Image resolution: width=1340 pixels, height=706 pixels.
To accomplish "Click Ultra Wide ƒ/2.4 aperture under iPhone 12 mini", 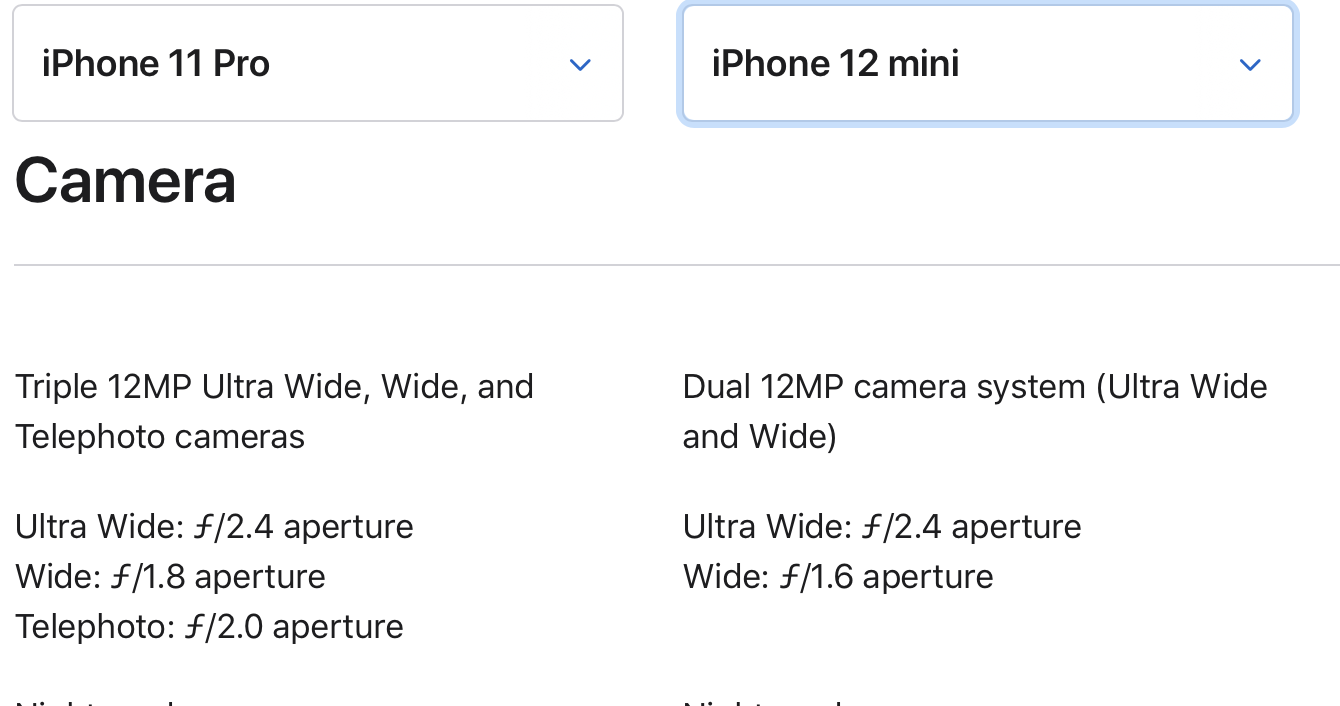I will click(x=882, y=527).
